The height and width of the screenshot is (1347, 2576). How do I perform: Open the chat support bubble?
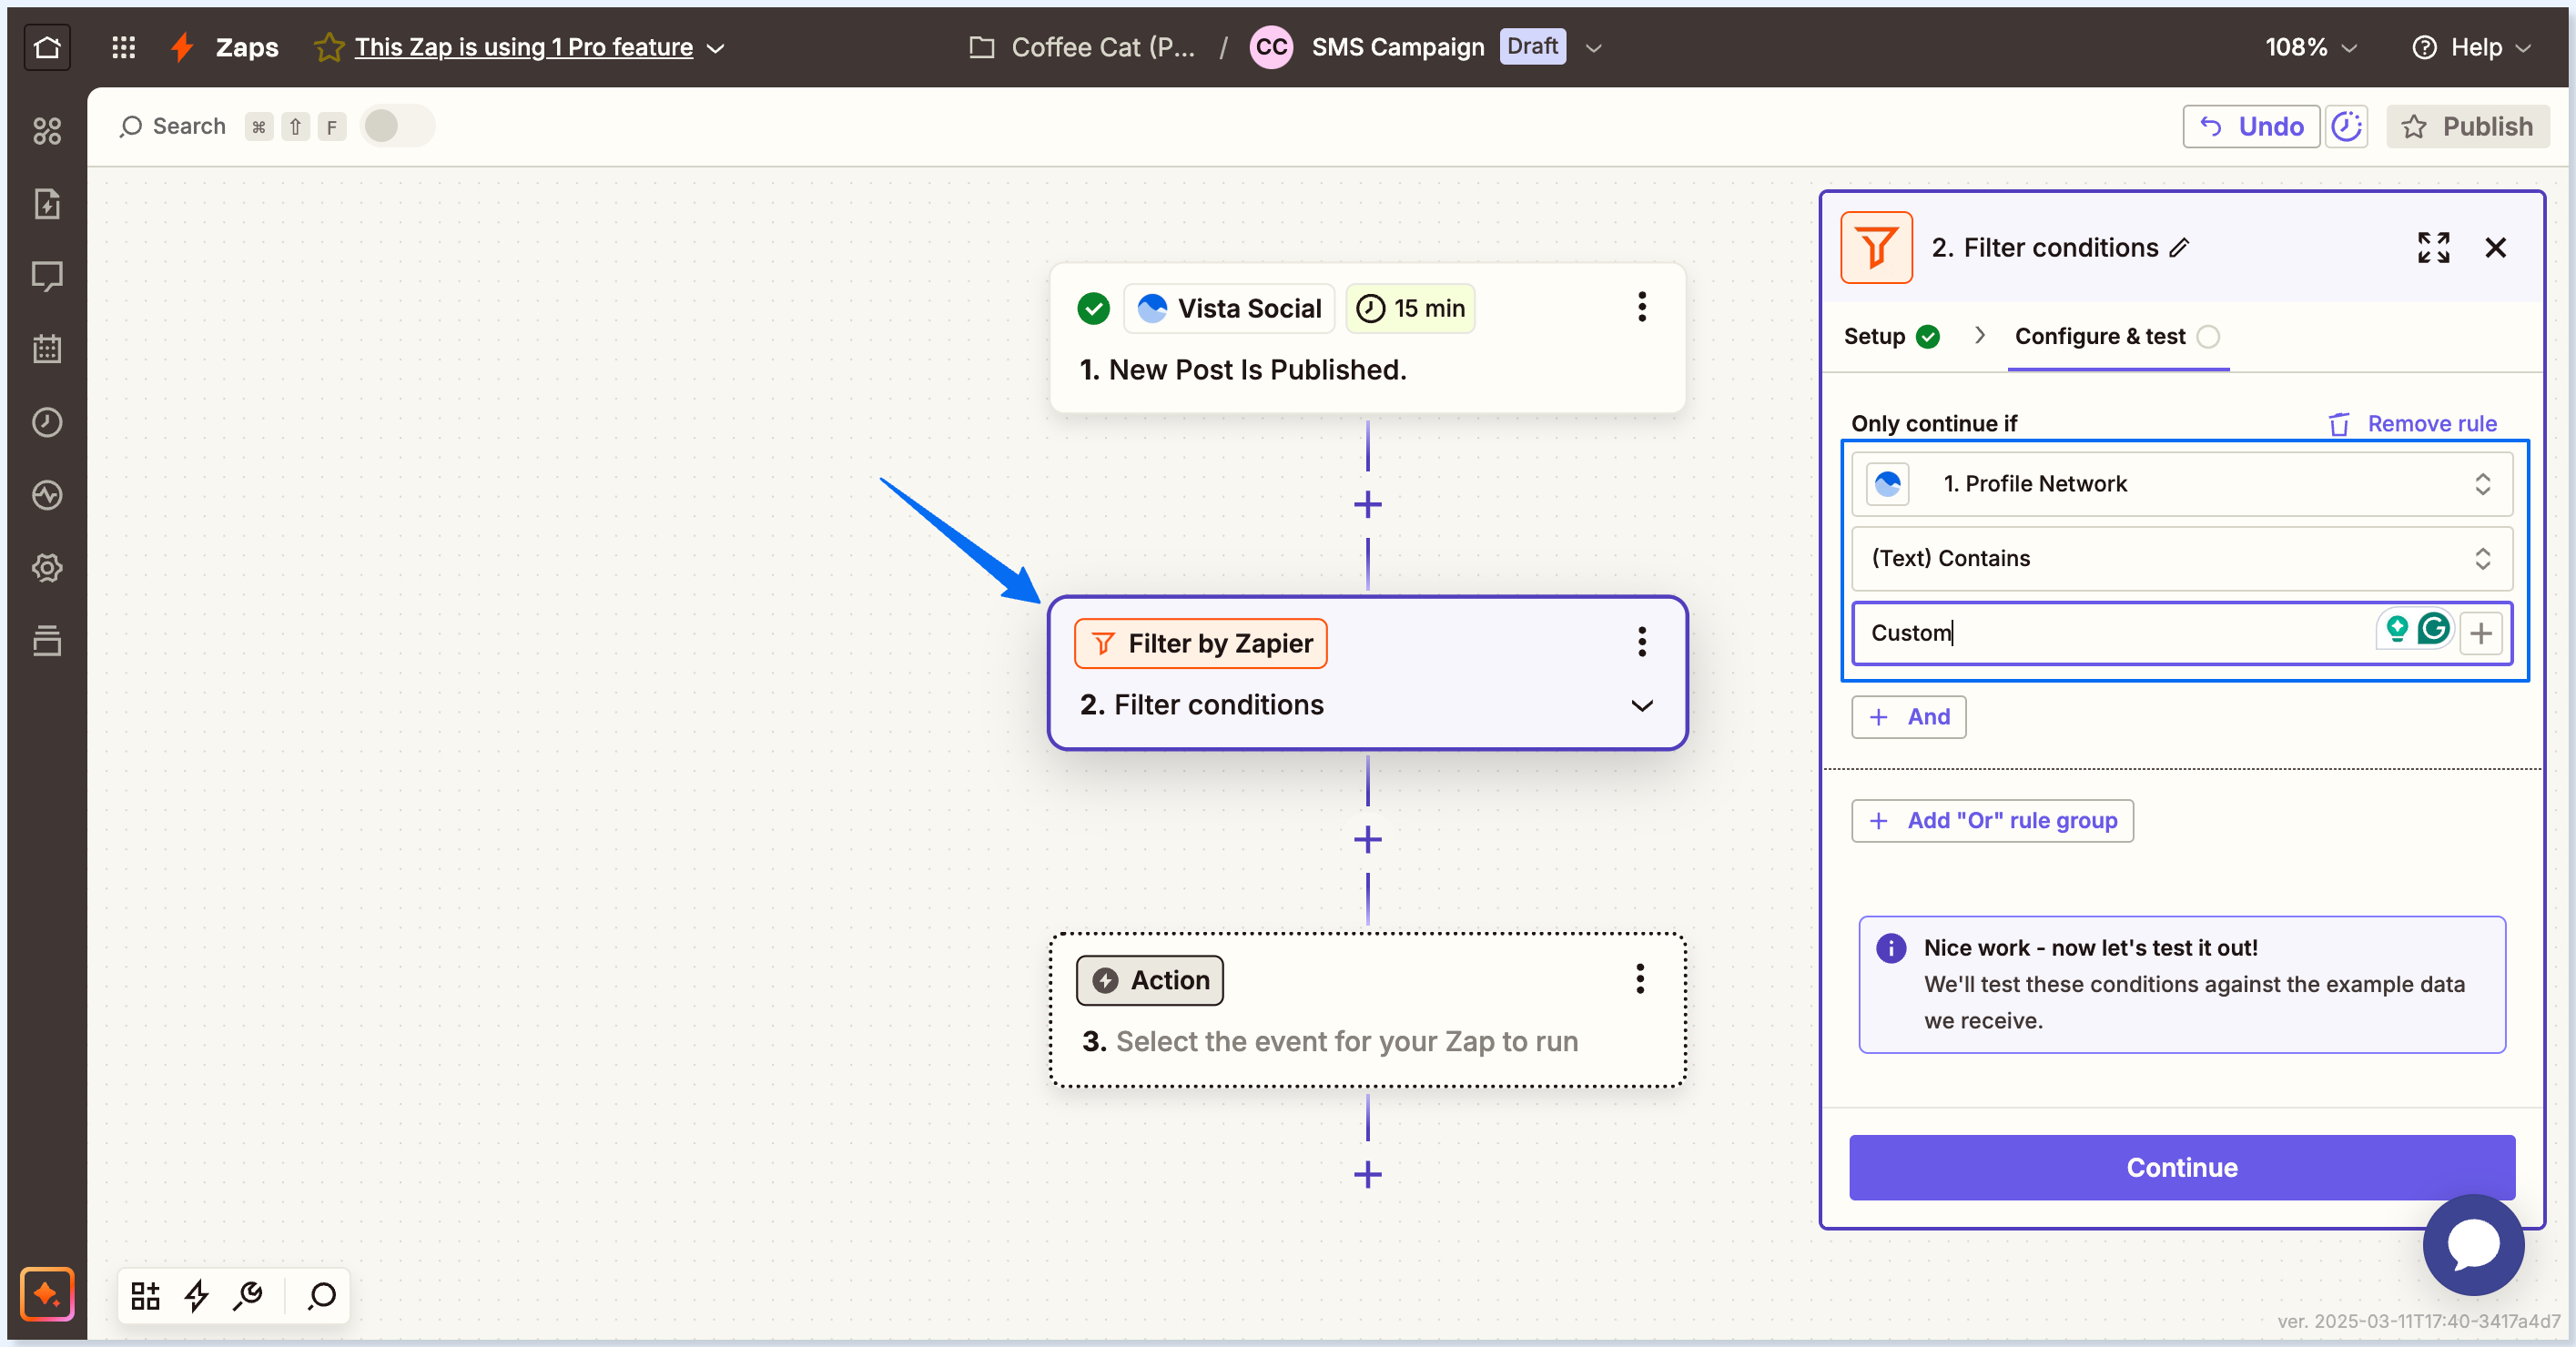pyautogui.click(x=2473, y=1245)
